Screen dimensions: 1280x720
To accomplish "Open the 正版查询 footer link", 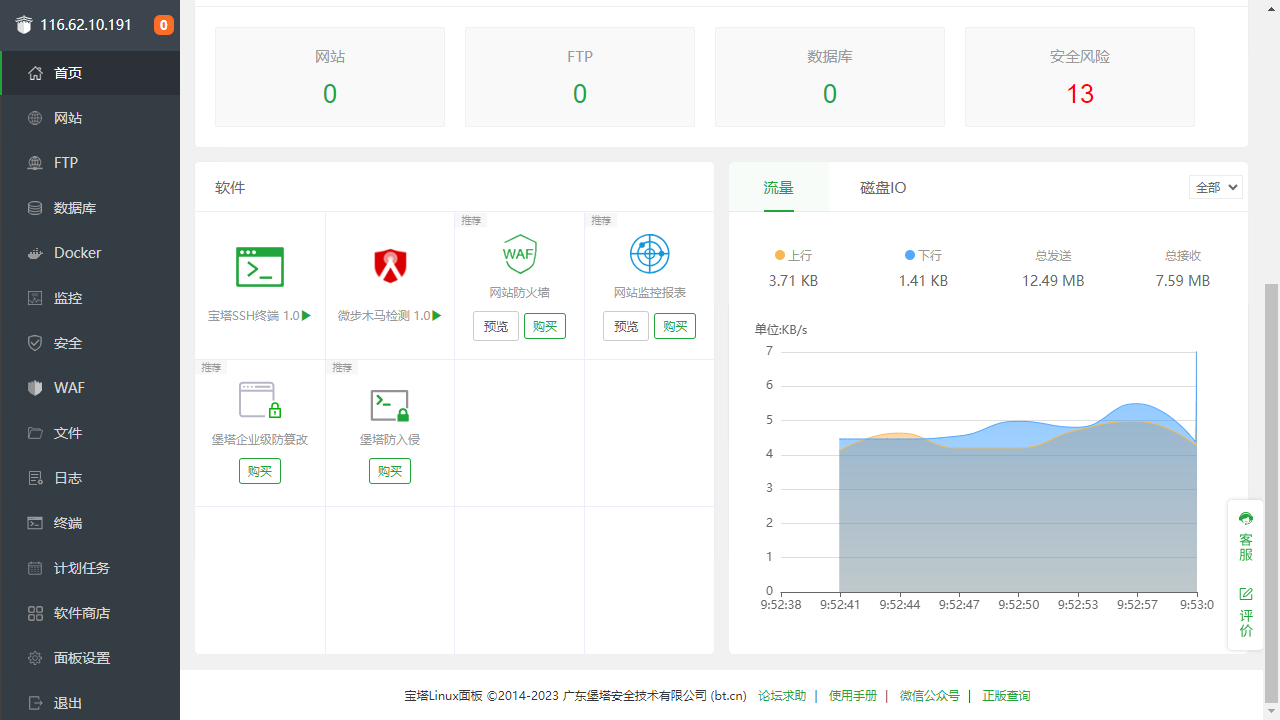I will (1006, 696).
